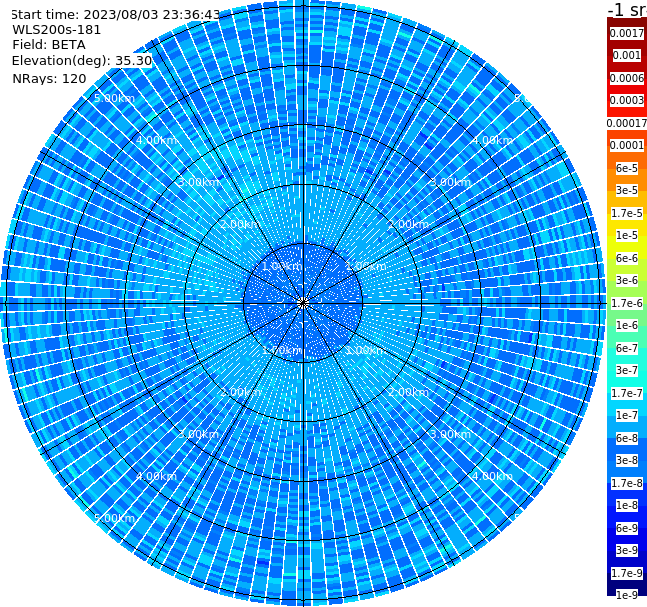Click the 6e-5 colorbar tick
Screen dimensions: 647x607
click(x=627, y=168)
